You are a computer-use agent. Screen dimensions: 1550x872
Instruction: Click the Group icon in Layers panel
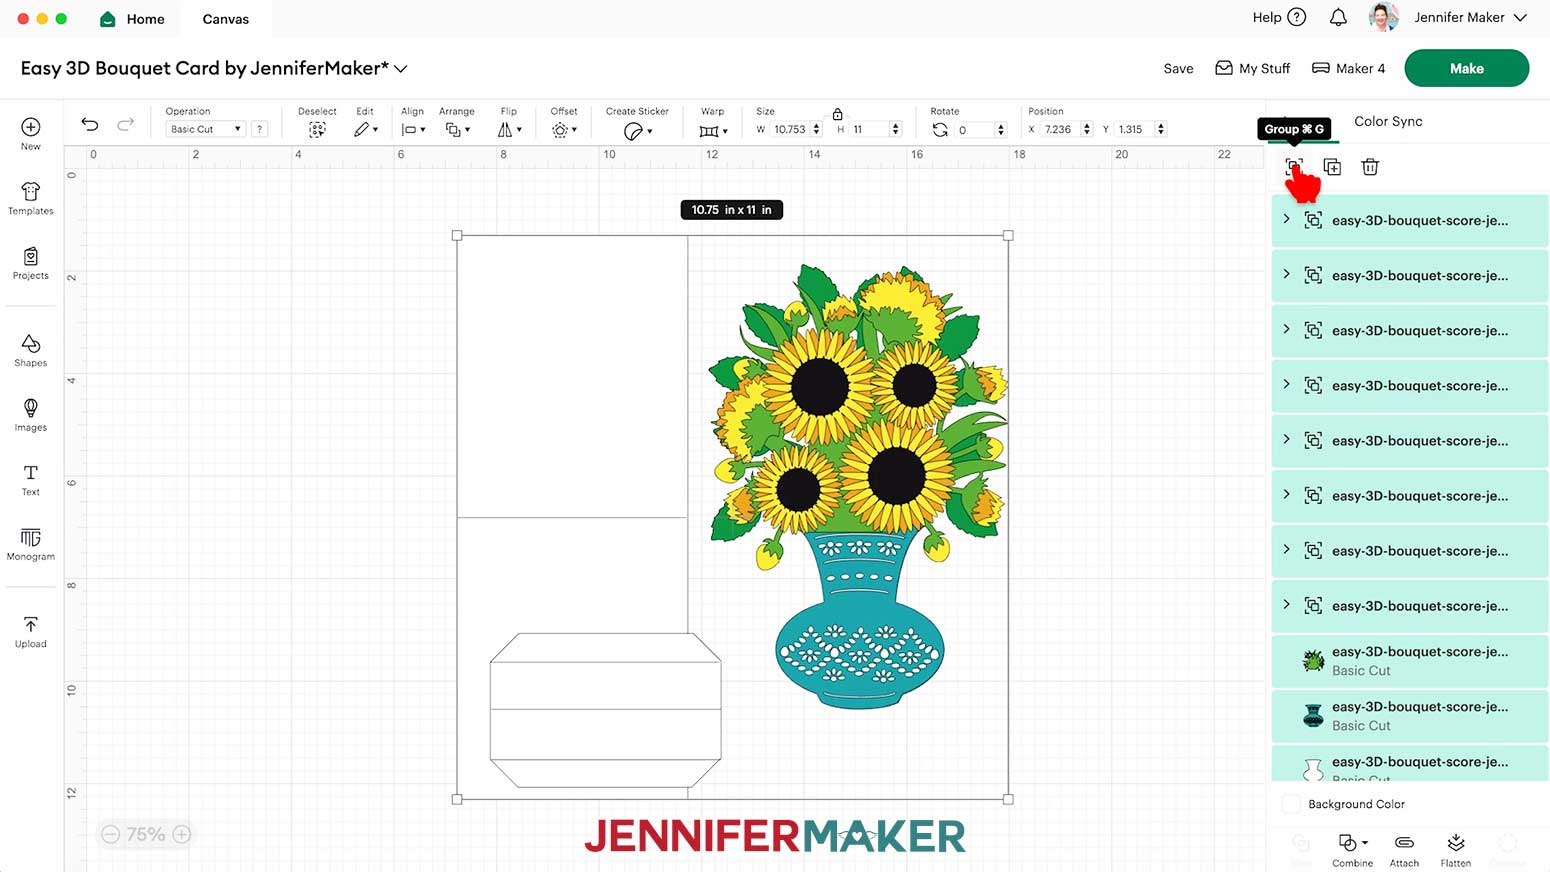(1294, 167)
